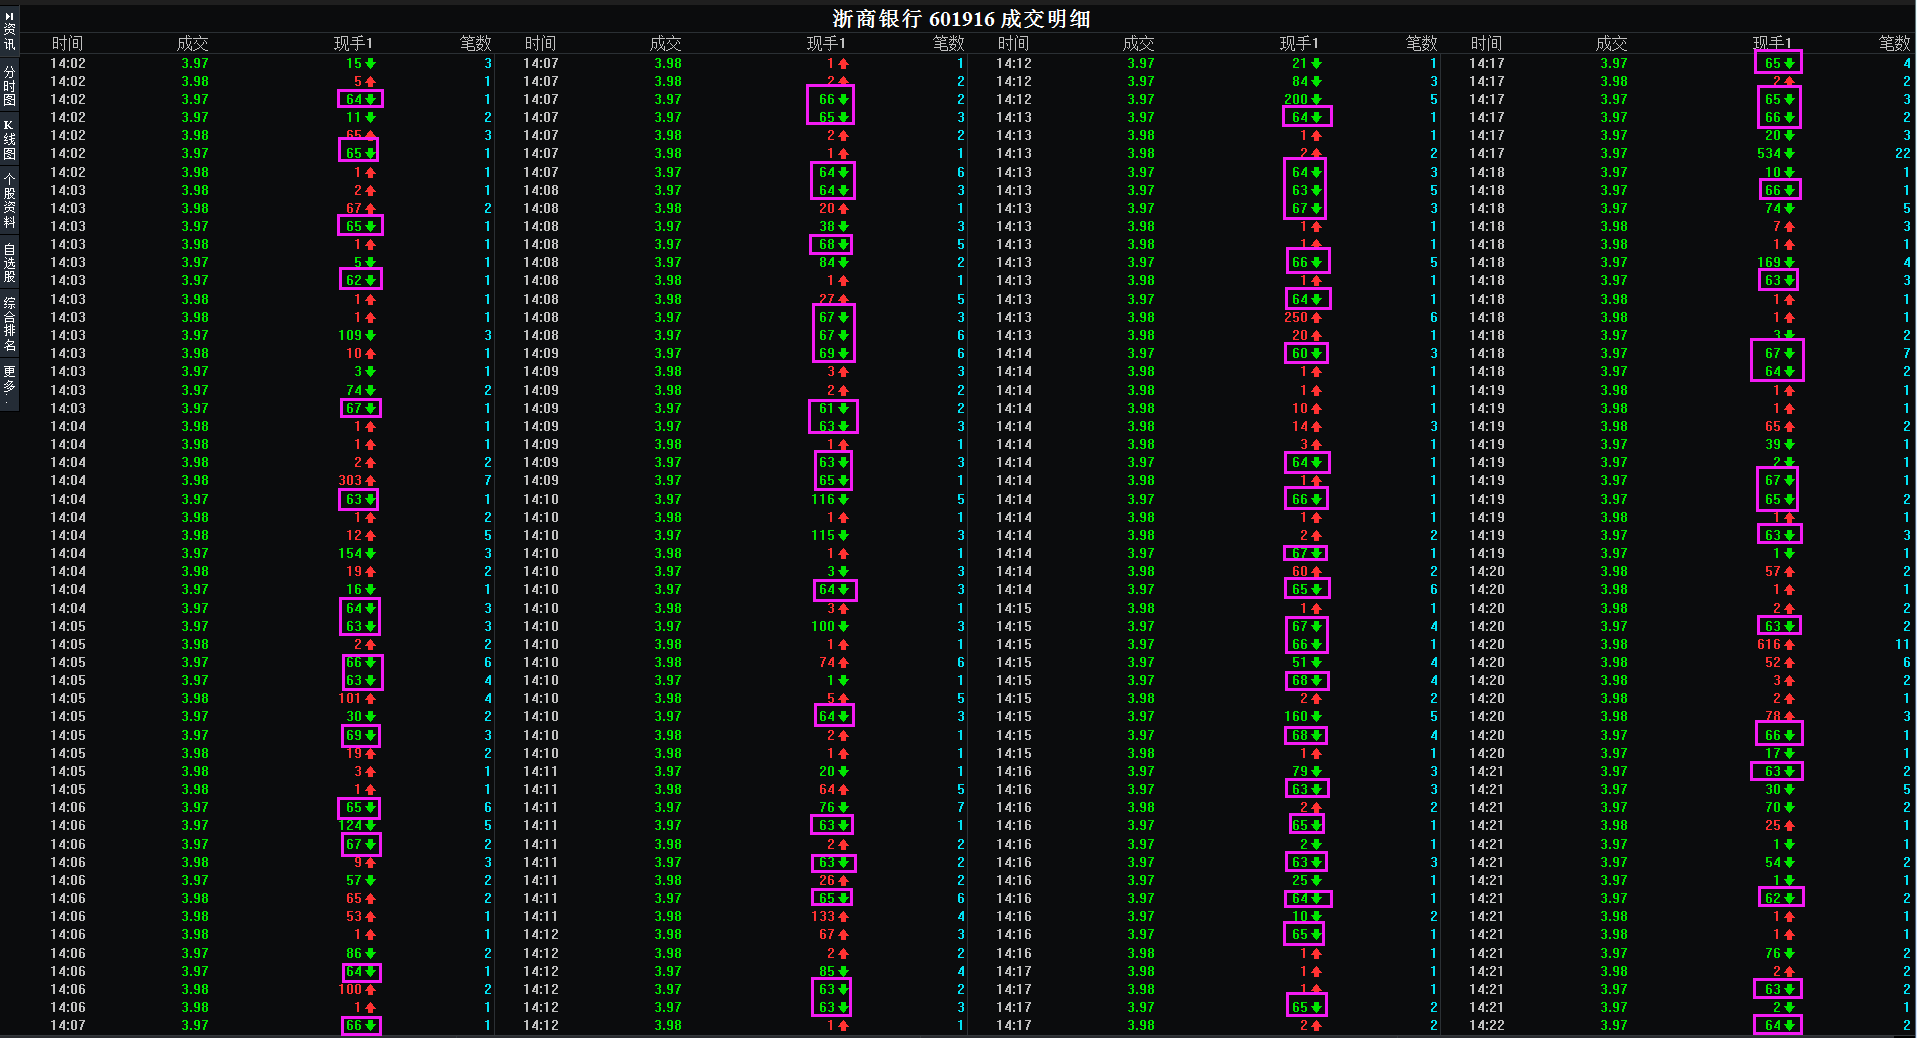Show the 更多 sidebar options
Viewport: 1917px width, 1038px height.
click(9, 384)
